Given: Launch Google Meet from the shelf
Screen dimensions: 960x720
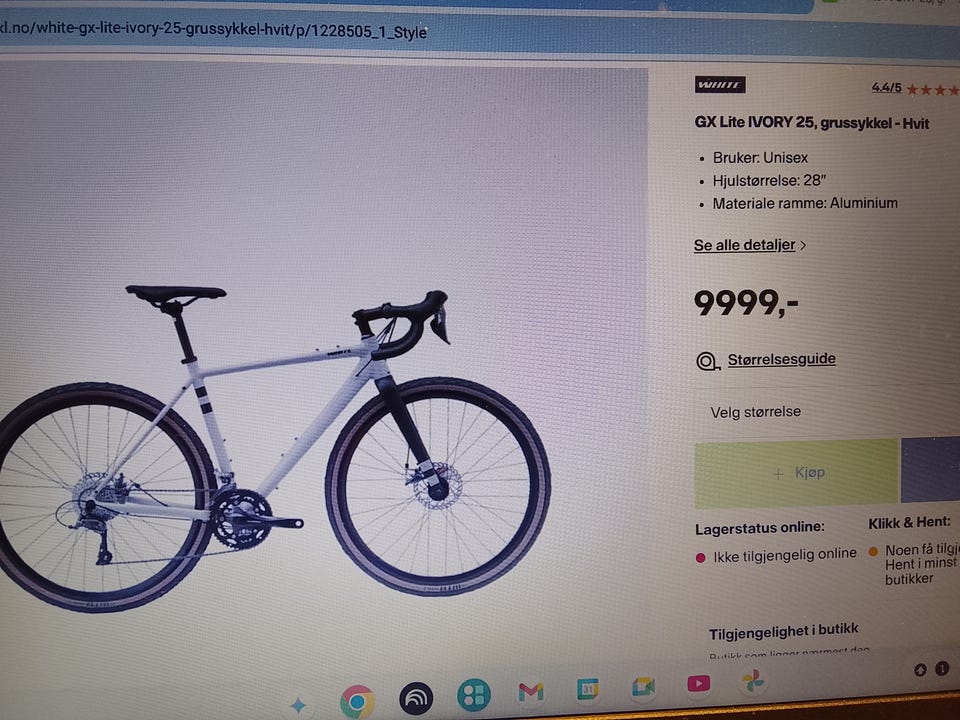Looking at the screenshot, I should (643, 686).
